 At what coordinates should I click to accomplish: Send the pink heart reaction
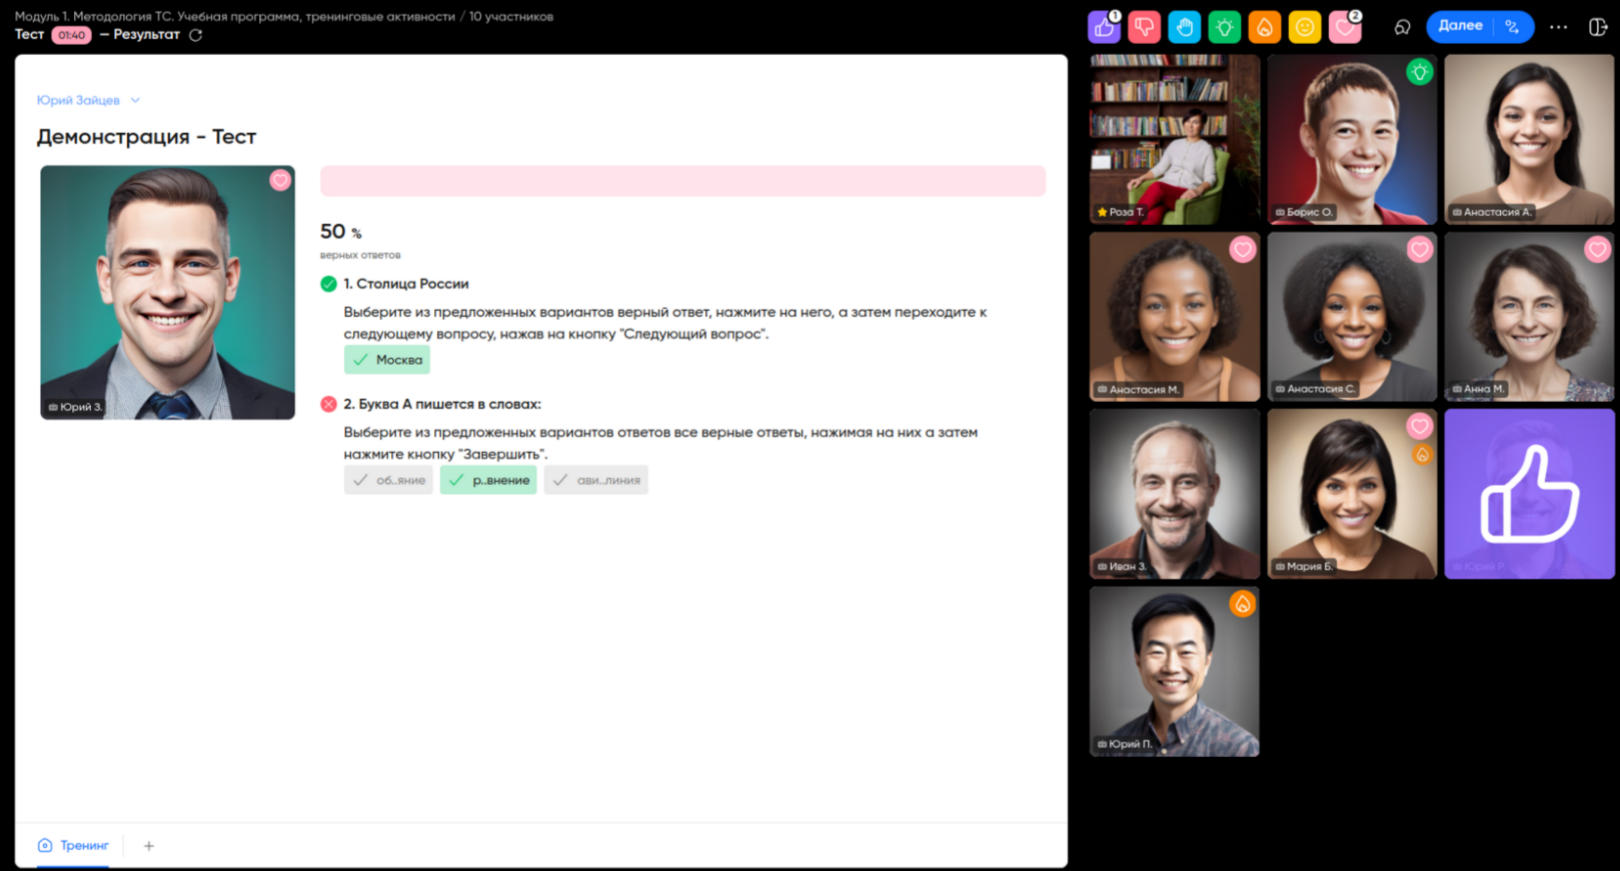[x=1345, y=27]
